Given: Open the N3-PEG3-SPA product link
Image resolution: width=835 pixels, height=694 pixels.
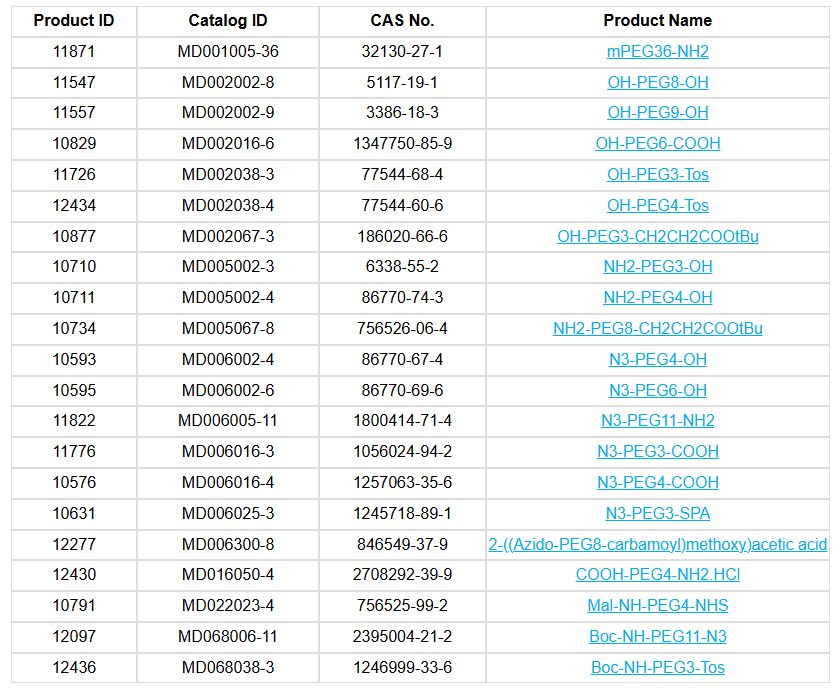Looking at the screenshot, I should coord(658,513).
